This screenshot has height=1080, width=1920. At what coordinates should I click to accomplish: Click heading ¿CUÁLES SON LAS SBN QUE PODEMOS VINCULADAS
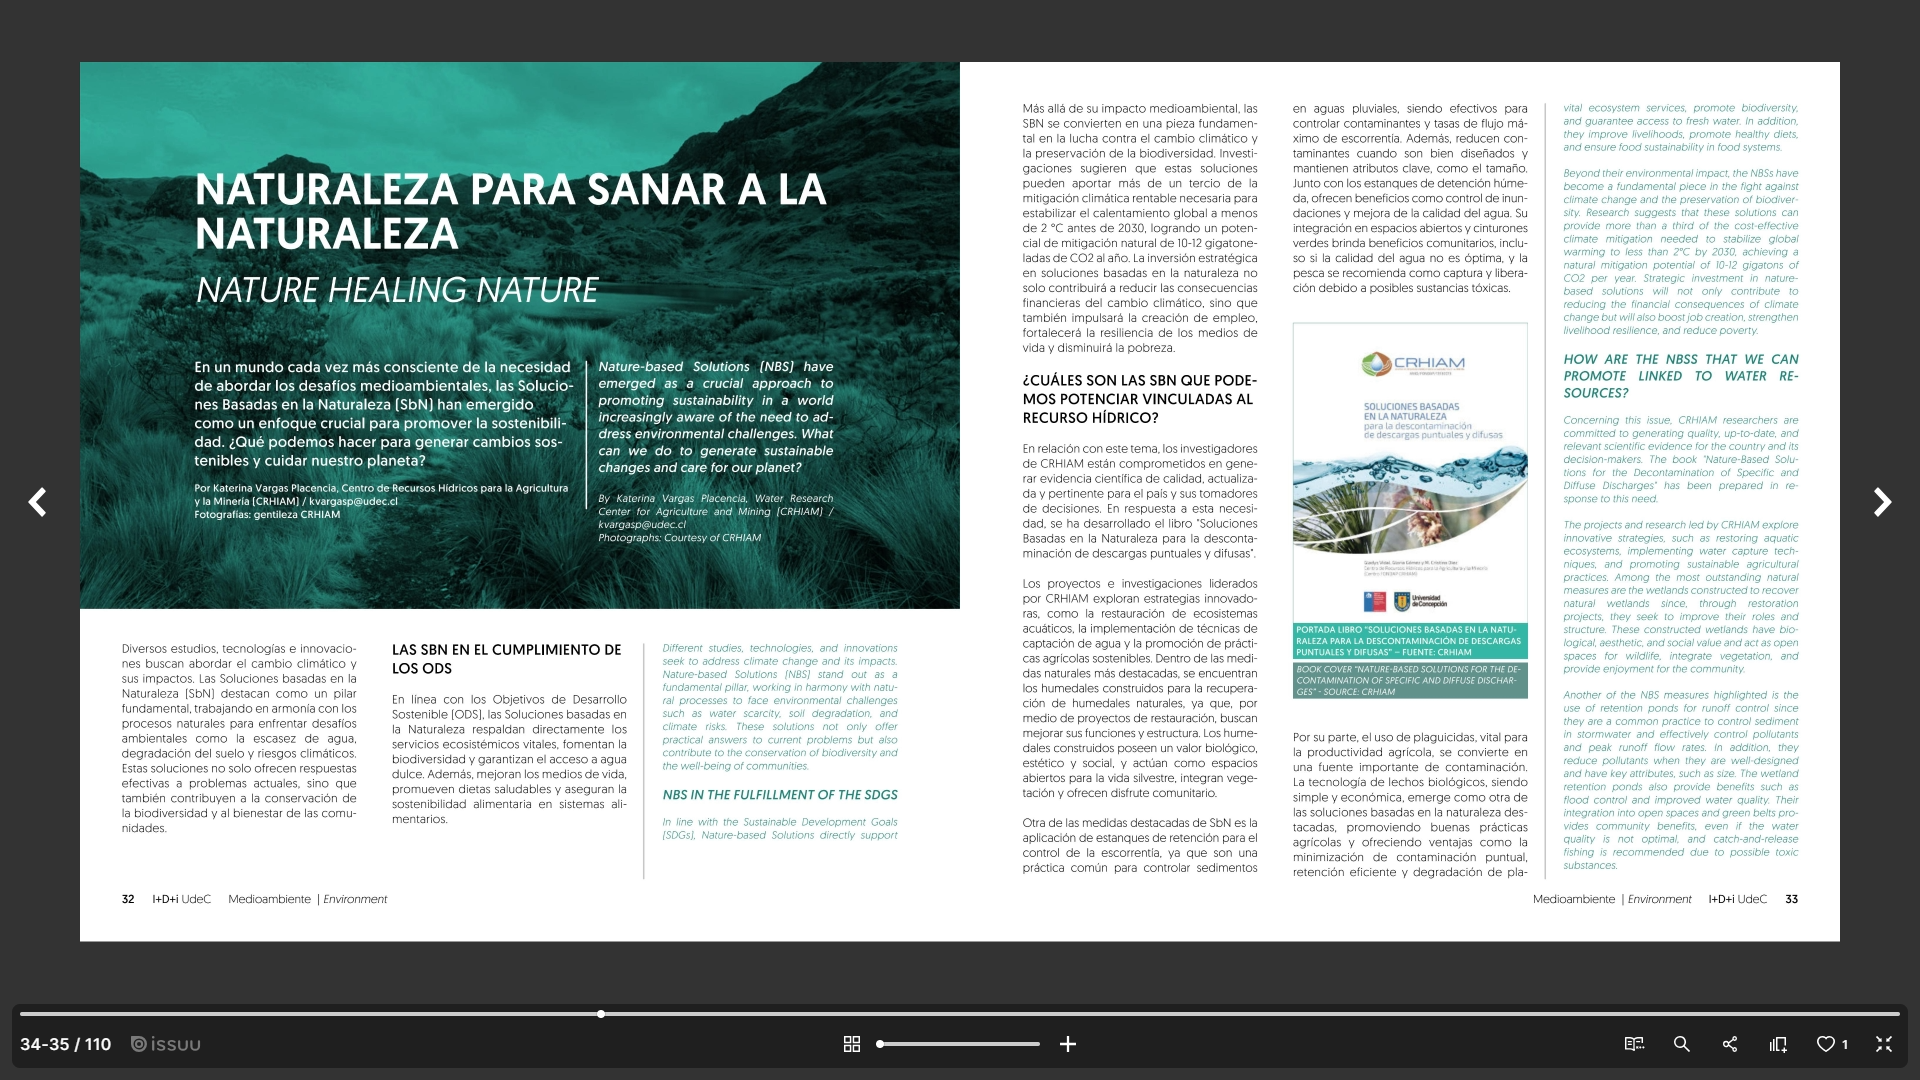point(1140,399)
